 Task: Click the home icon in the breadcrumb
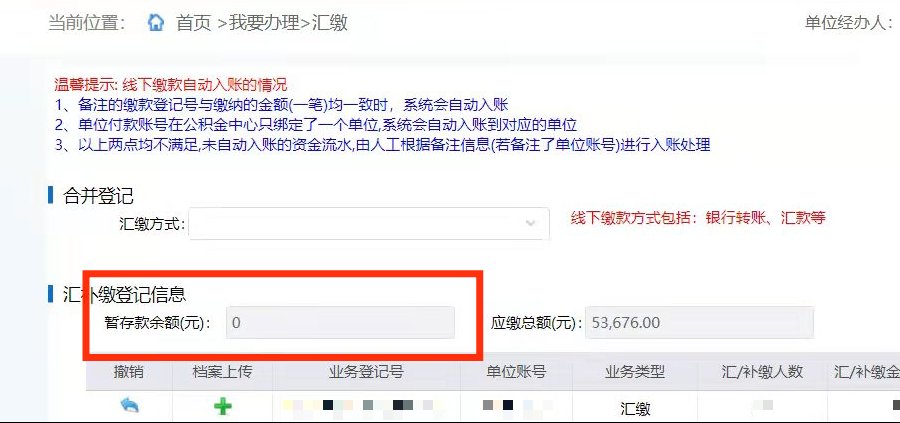[156, 22]
